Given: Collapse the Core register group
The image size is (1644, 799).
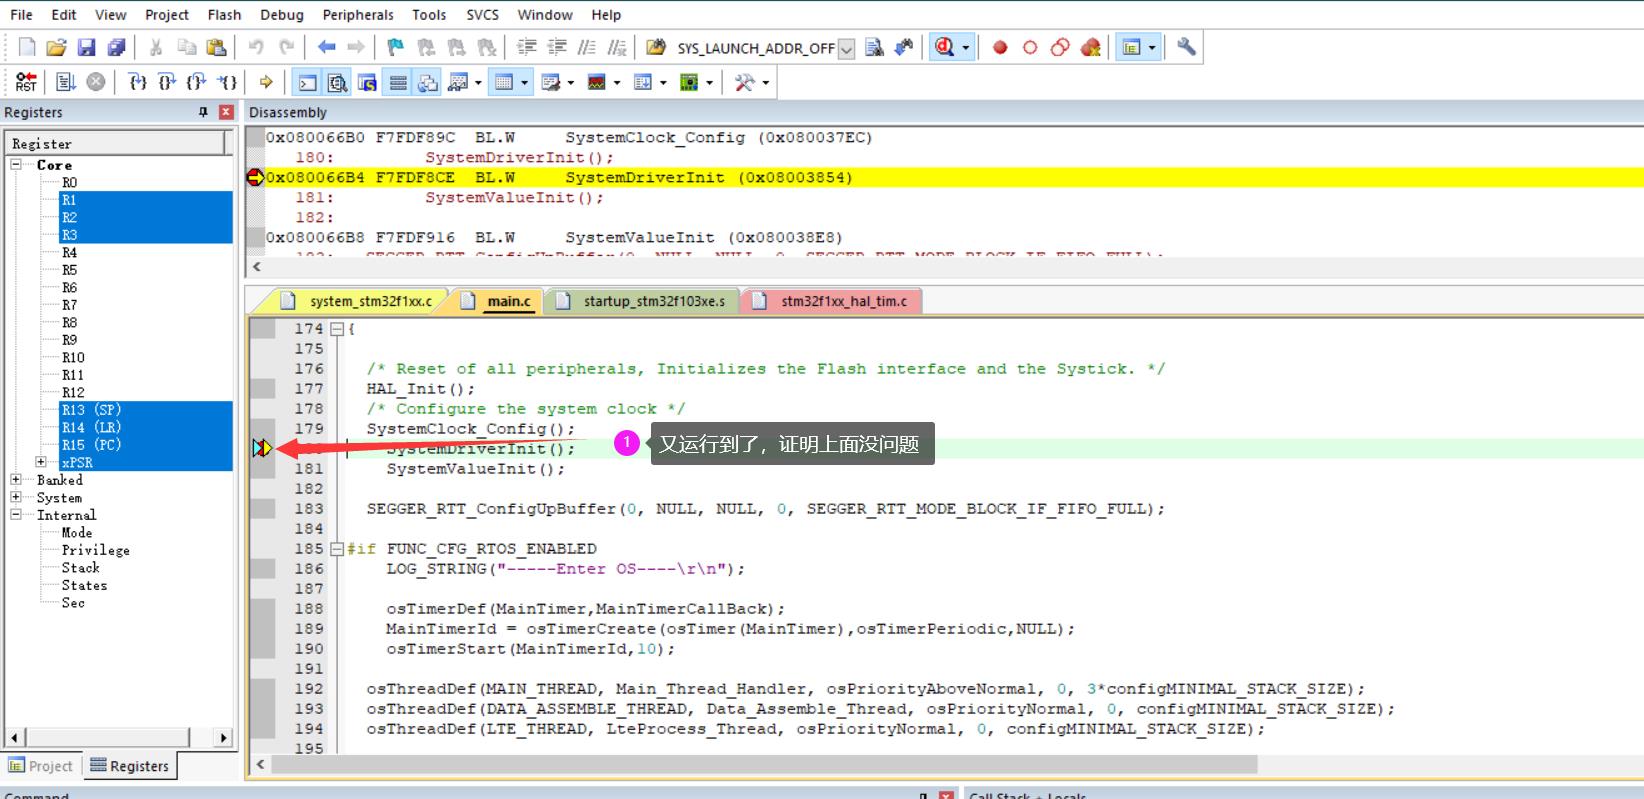Looking at the screenshot, I should pyautogui.click(x=16, y=164).
